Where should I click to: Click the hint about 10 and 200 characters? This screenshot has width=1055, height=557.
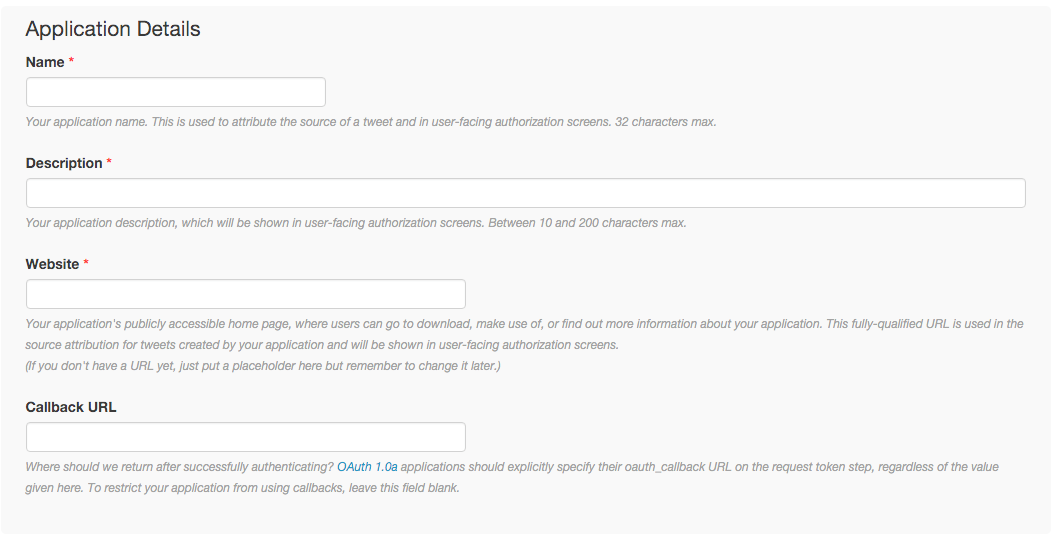(356, 223)
